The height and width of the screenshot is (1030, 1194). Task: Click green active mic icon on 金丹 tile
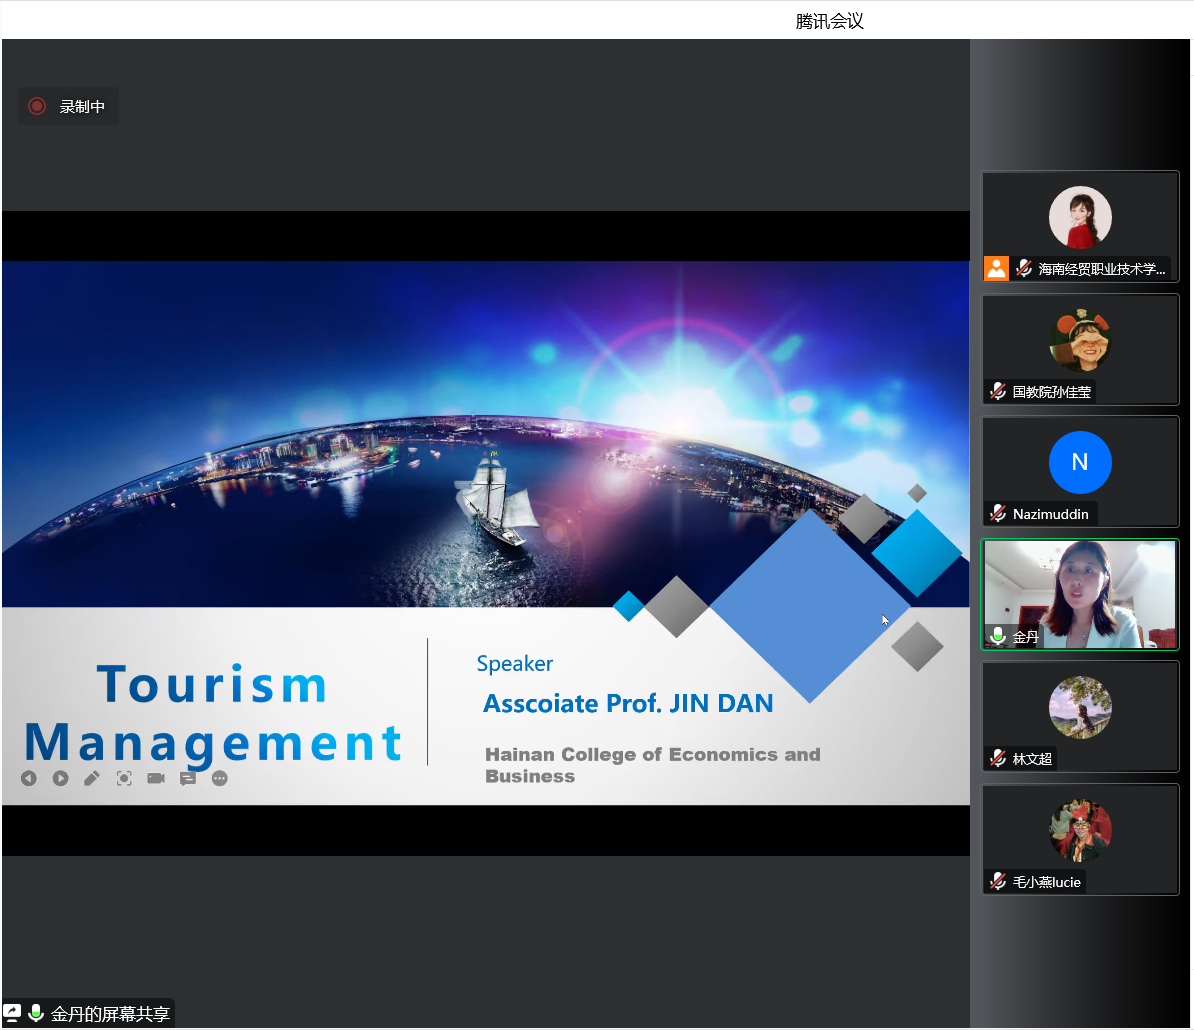pyautogui.click(x=998, y=636)
